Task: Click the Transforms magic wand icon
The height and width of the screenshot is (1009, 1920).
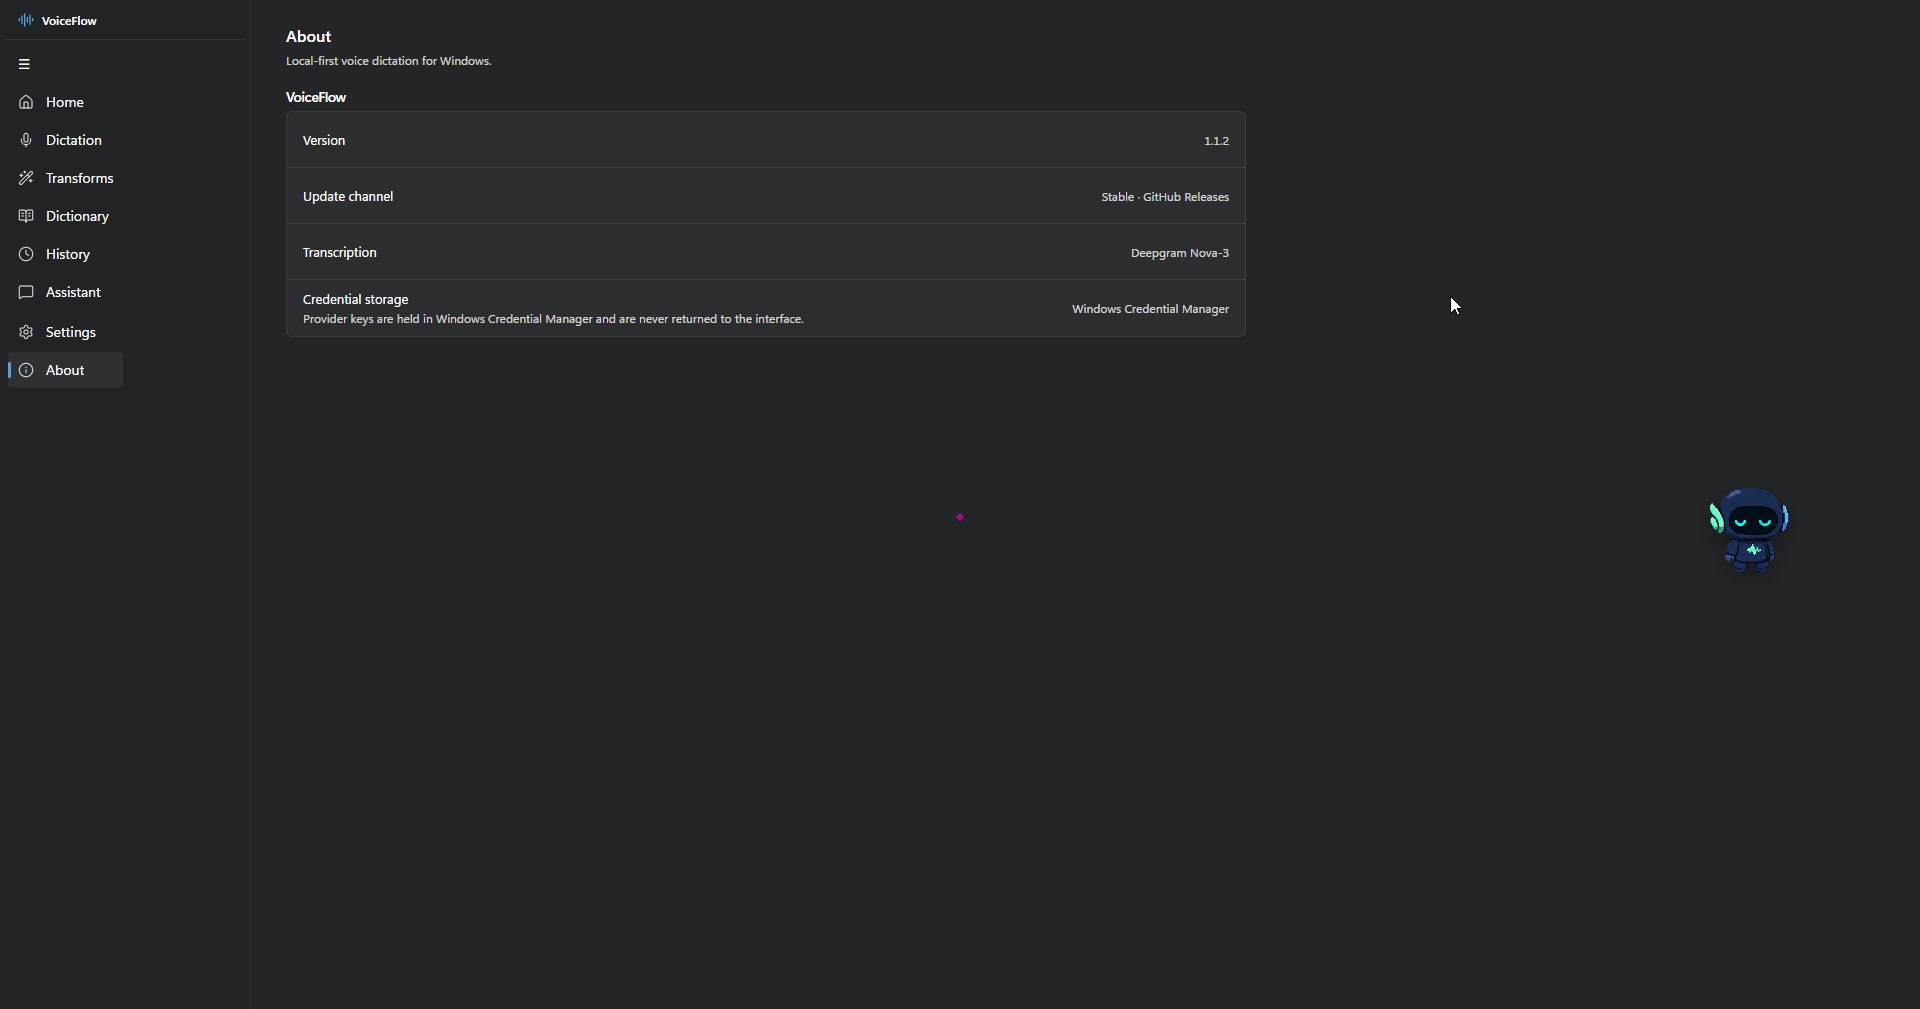Action: tap(26, 178)
